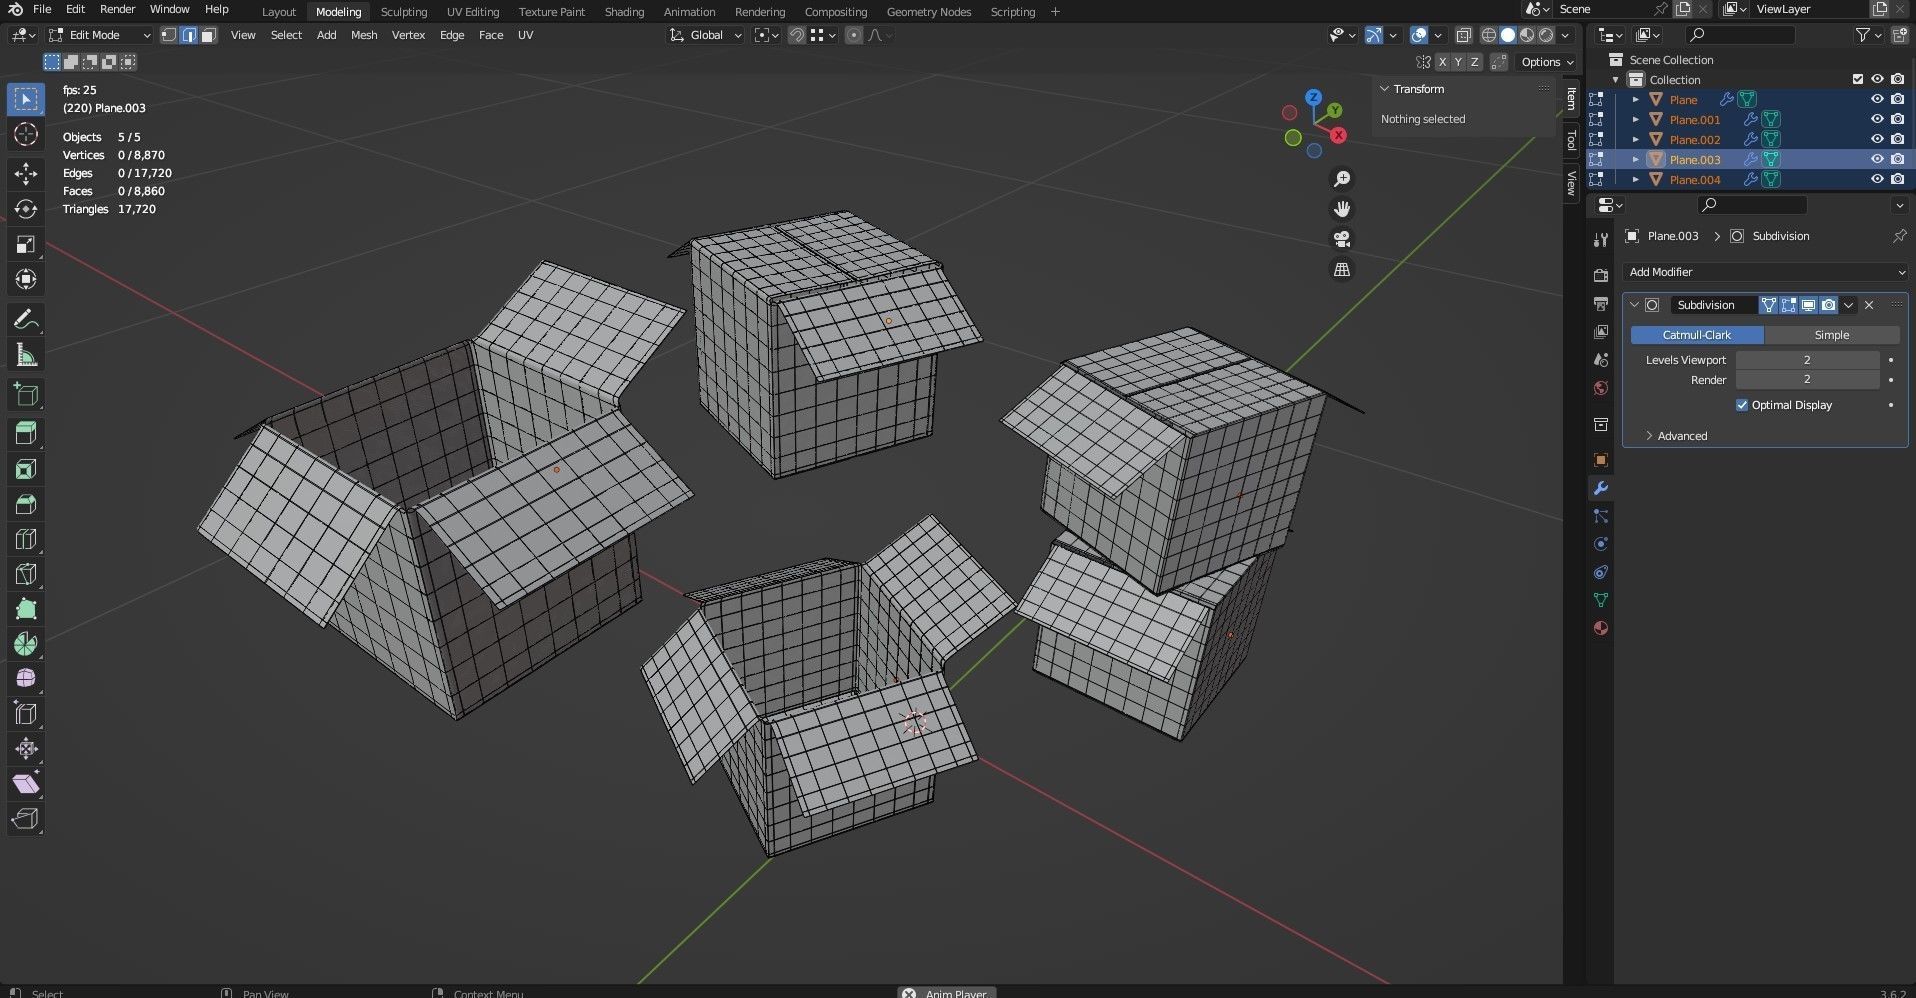Screen dimensions: 1916x998
Task: Disable Plane.002 in renders camera icon
Action: (x=1897, y=139)
